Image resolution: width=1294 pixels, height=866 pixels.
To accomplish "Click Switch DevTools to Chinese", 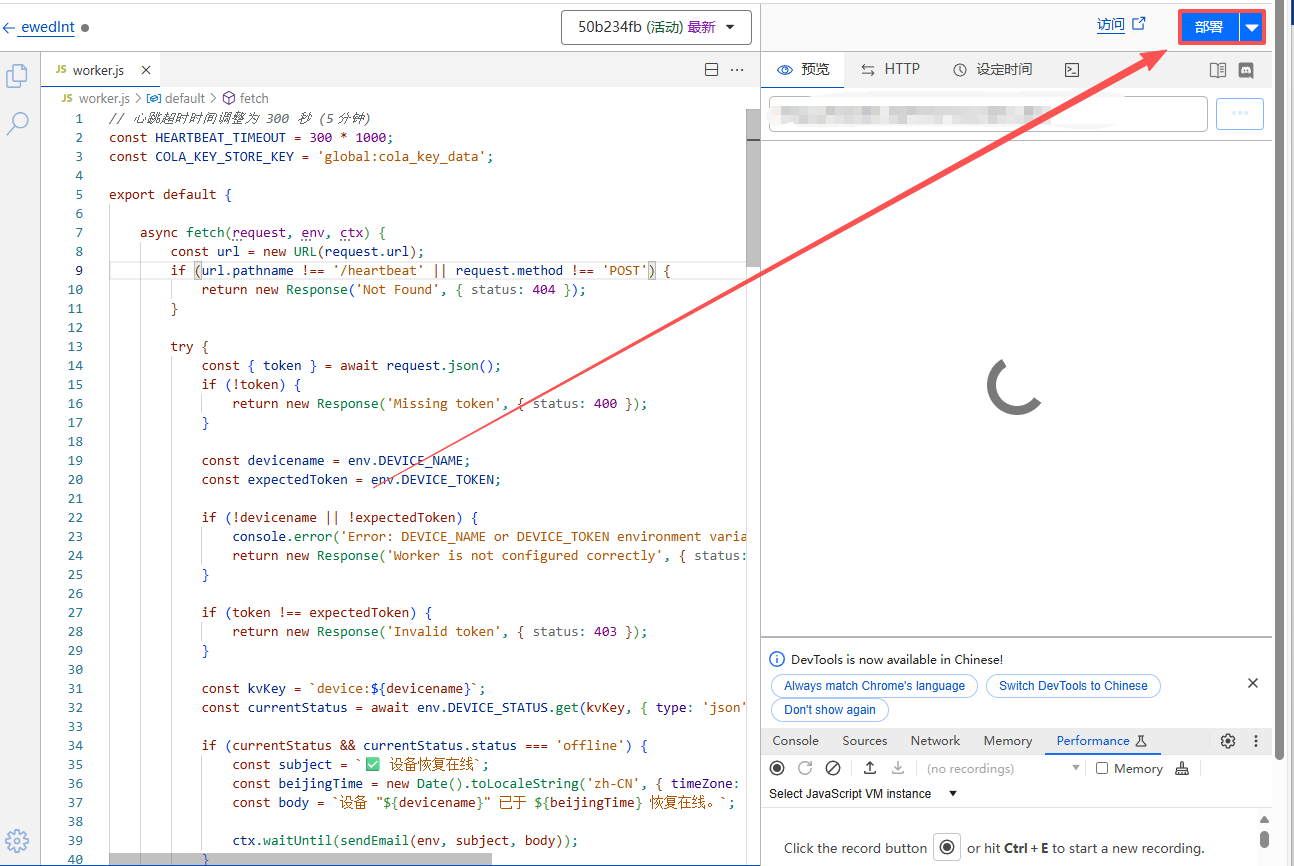I will coord(1073,686).
